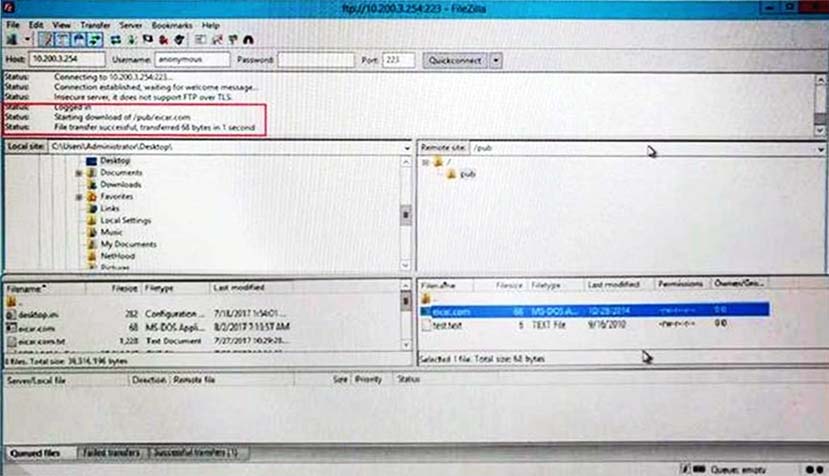
Task: Select Local Settings folder in local tree
Action: 125,221
